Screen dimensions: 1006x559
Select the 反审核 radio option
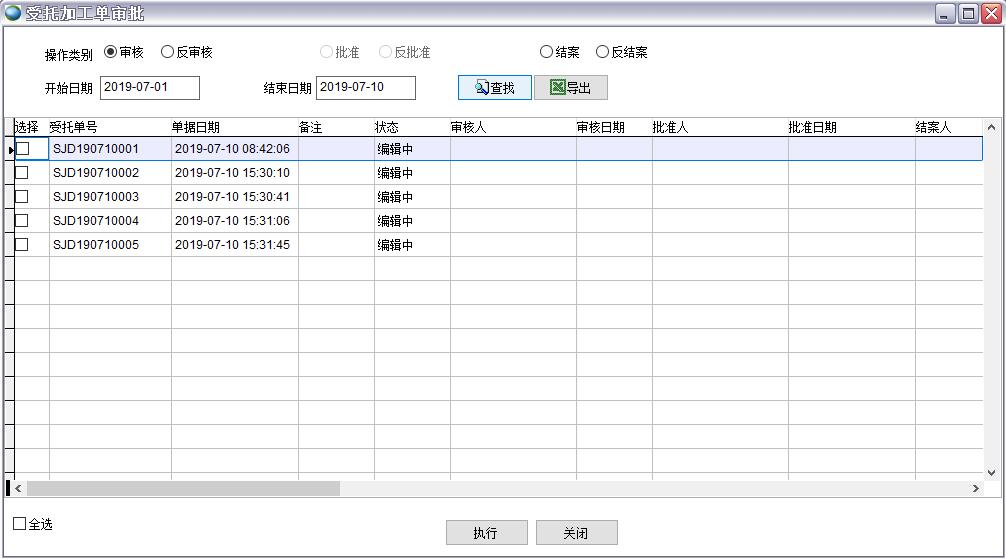pos(168,52)
